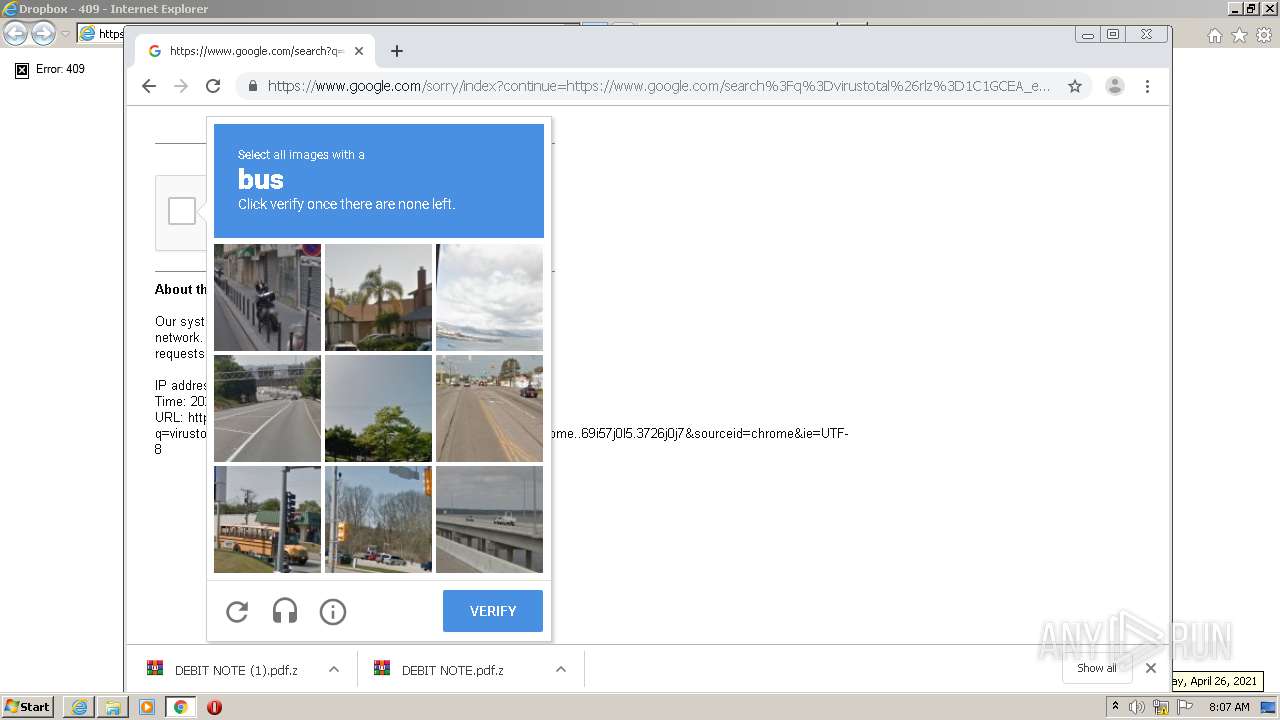Viewport: 1280px width, 720px height.
Task: Go forward in the Internet Explorer window
Action: [43, 34]
